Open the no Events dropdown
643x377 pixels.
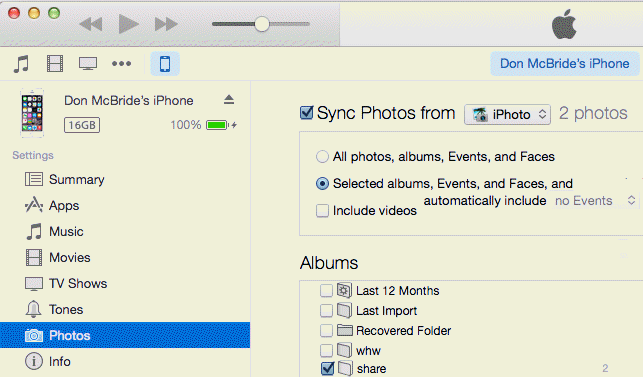tap(595, 201)
